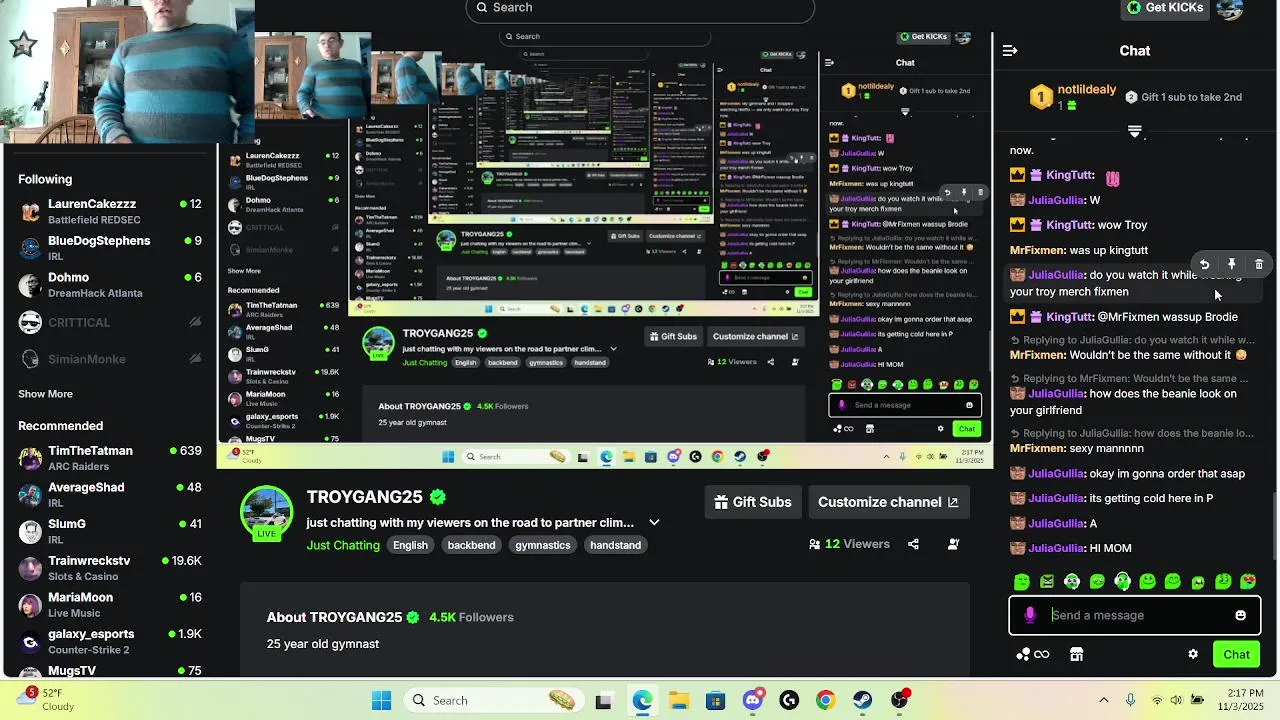Click the Kick search box
The image size is (1280, 720).
(x=640, y=9)
